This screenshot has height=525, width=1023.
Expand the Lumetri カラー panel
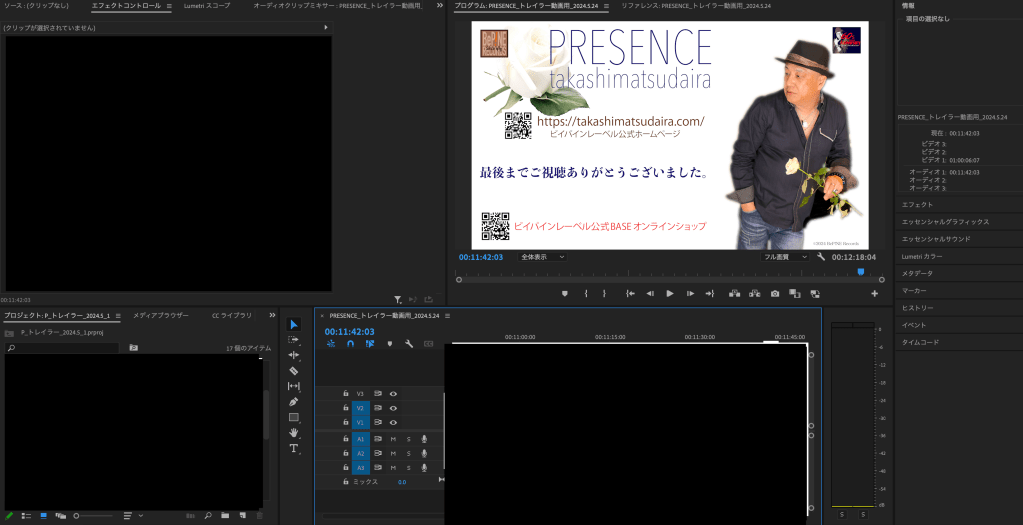pos(922,256)
